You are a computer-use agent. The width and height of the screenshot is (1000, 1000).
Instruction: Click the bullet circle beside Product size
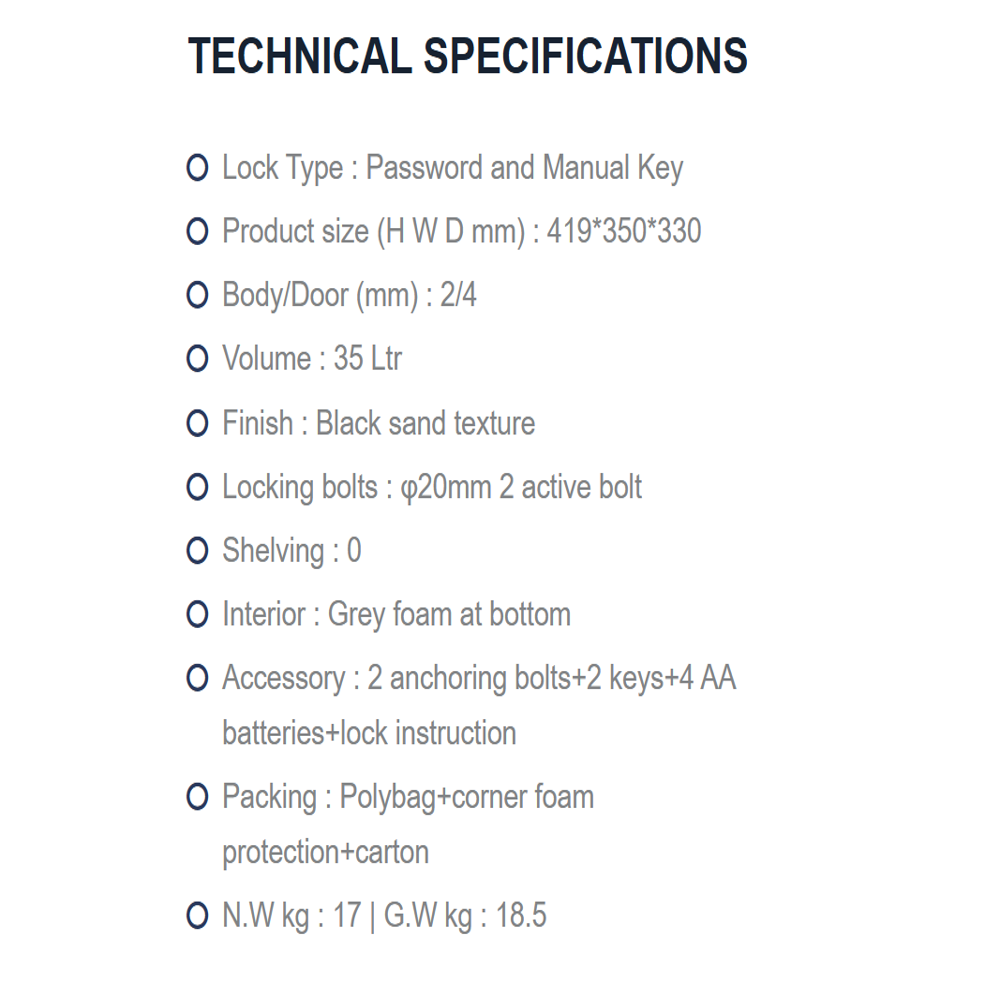click(x=197, y=231)
